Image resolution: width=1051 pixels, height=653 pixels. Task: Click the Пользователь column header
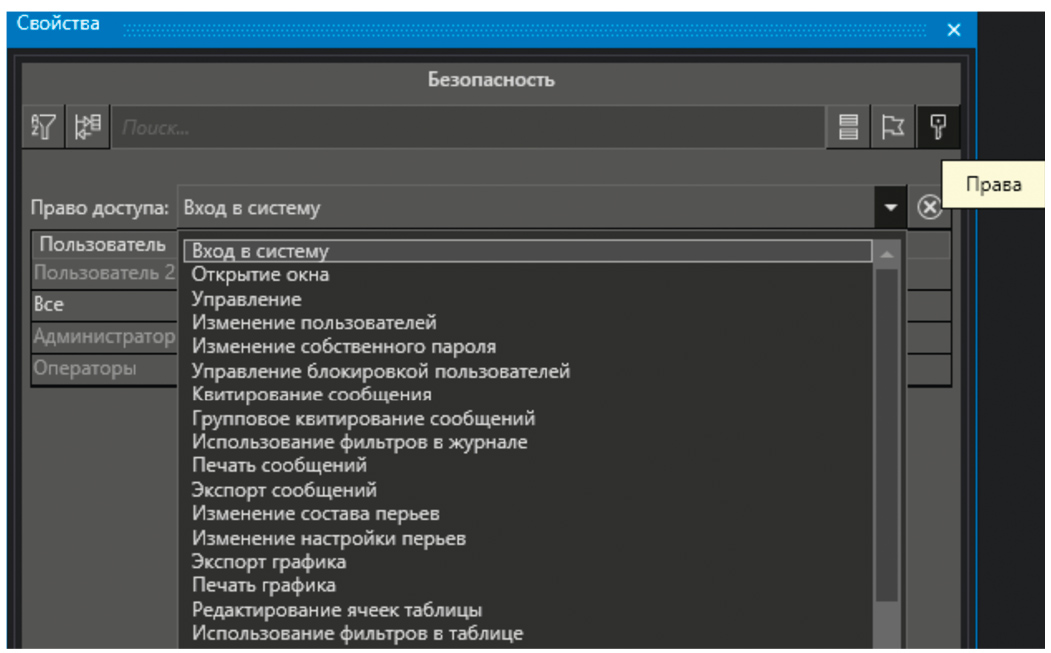click(101, 245)
